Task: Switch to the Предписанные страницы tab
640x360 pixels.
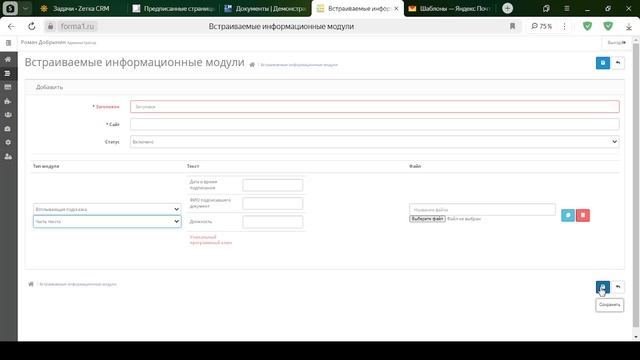Action: pos(174,8)
